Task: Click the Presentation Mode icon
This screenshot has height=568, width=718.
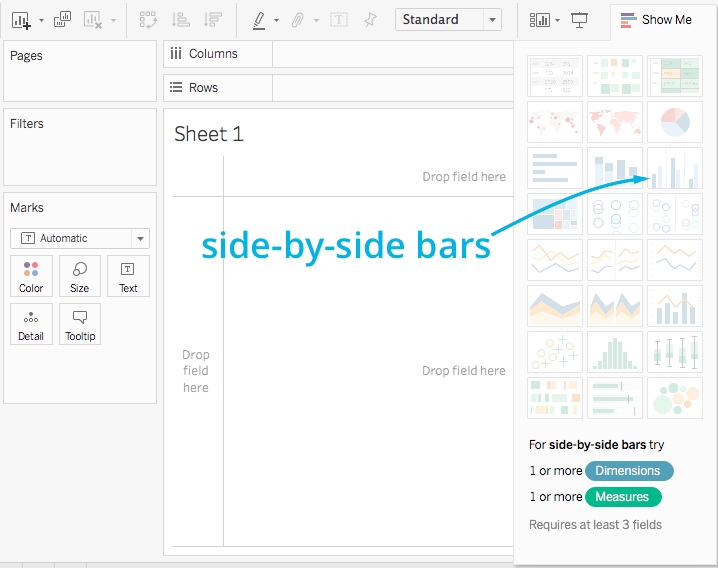Action: coord(579,19)
